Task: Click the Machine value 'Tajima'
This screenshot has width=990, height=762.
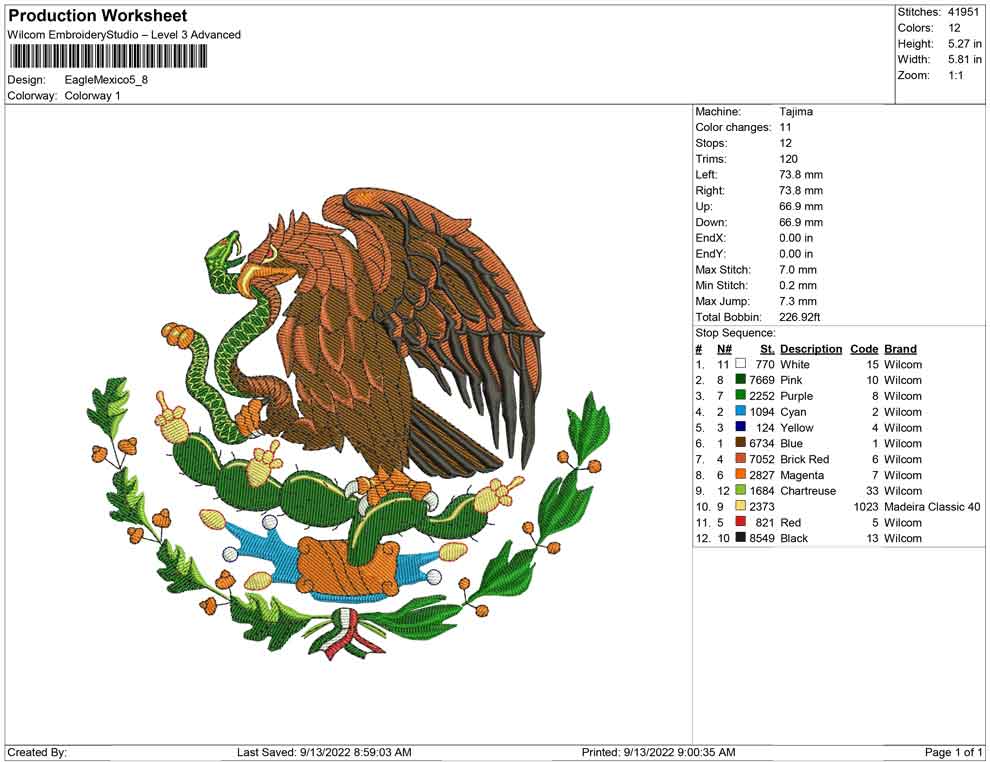Action: (796, 111)
